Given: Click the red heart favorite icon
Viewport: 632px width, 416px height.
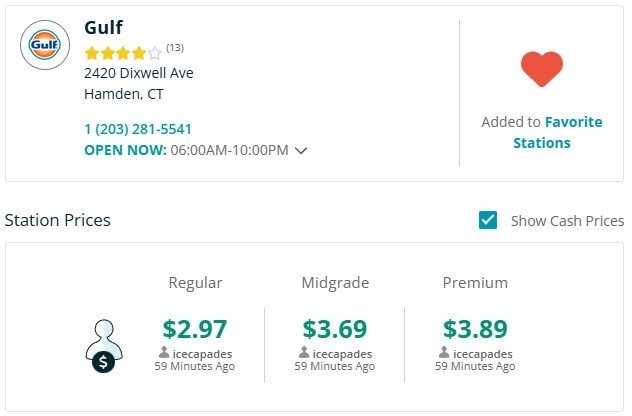Looking at the screenshot, I should point(542,69).
